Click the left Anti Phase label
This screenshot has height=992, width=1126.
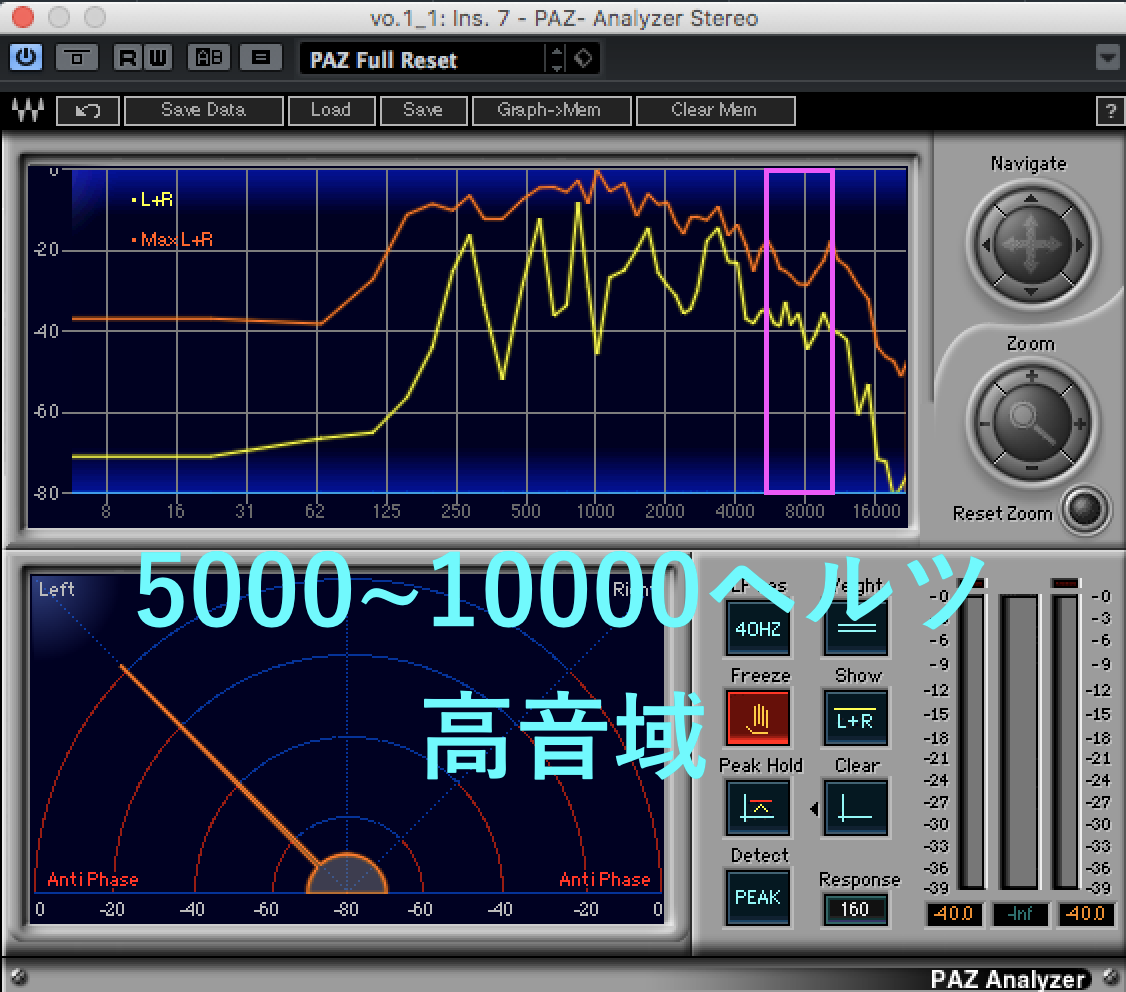pyautogui.click(x=93, y=879)
